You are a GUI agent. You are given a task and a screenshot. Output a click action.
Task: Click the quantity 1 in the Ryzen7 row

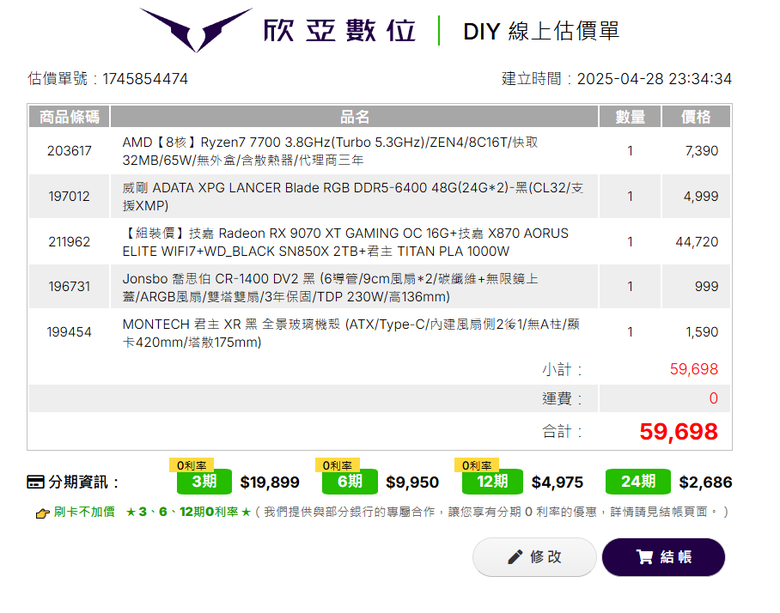[x=630, y=151]
